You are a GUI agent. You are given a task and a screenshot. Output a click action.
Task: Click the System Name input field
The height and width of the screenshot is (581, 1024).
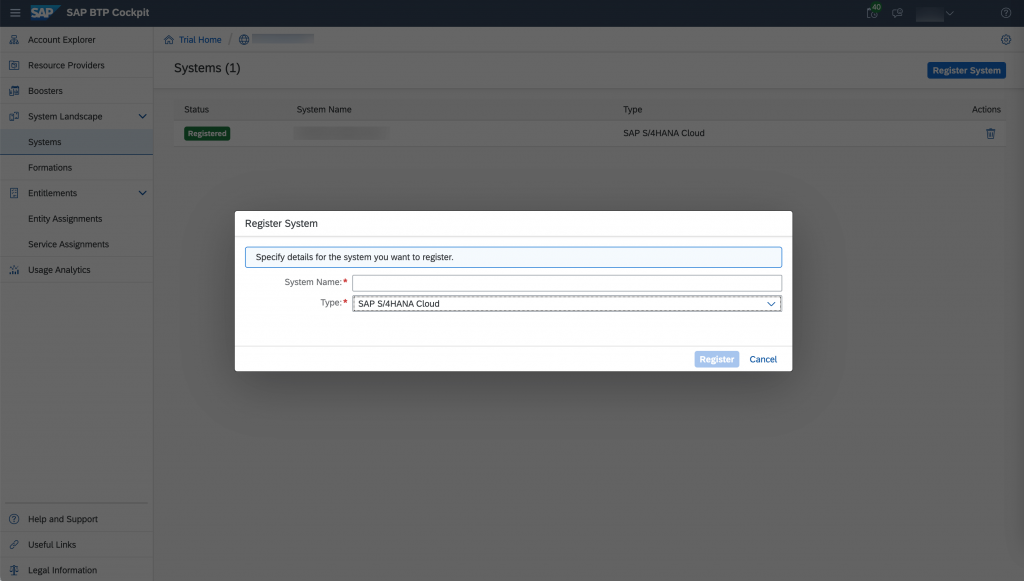567,283
